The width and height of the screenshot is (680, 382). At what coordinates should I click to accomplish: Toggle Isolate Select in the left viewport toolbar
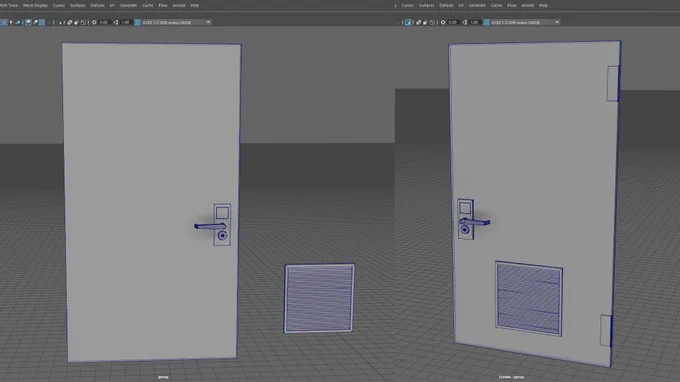point(60,22)
